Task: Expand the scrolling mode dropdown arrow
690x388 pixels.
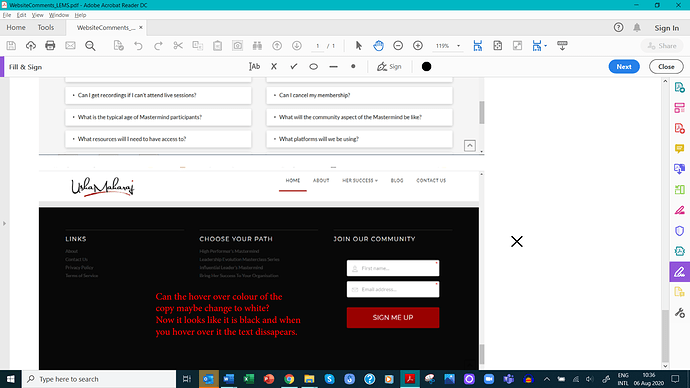Action: pyautogui.click(x=546, y=46)
